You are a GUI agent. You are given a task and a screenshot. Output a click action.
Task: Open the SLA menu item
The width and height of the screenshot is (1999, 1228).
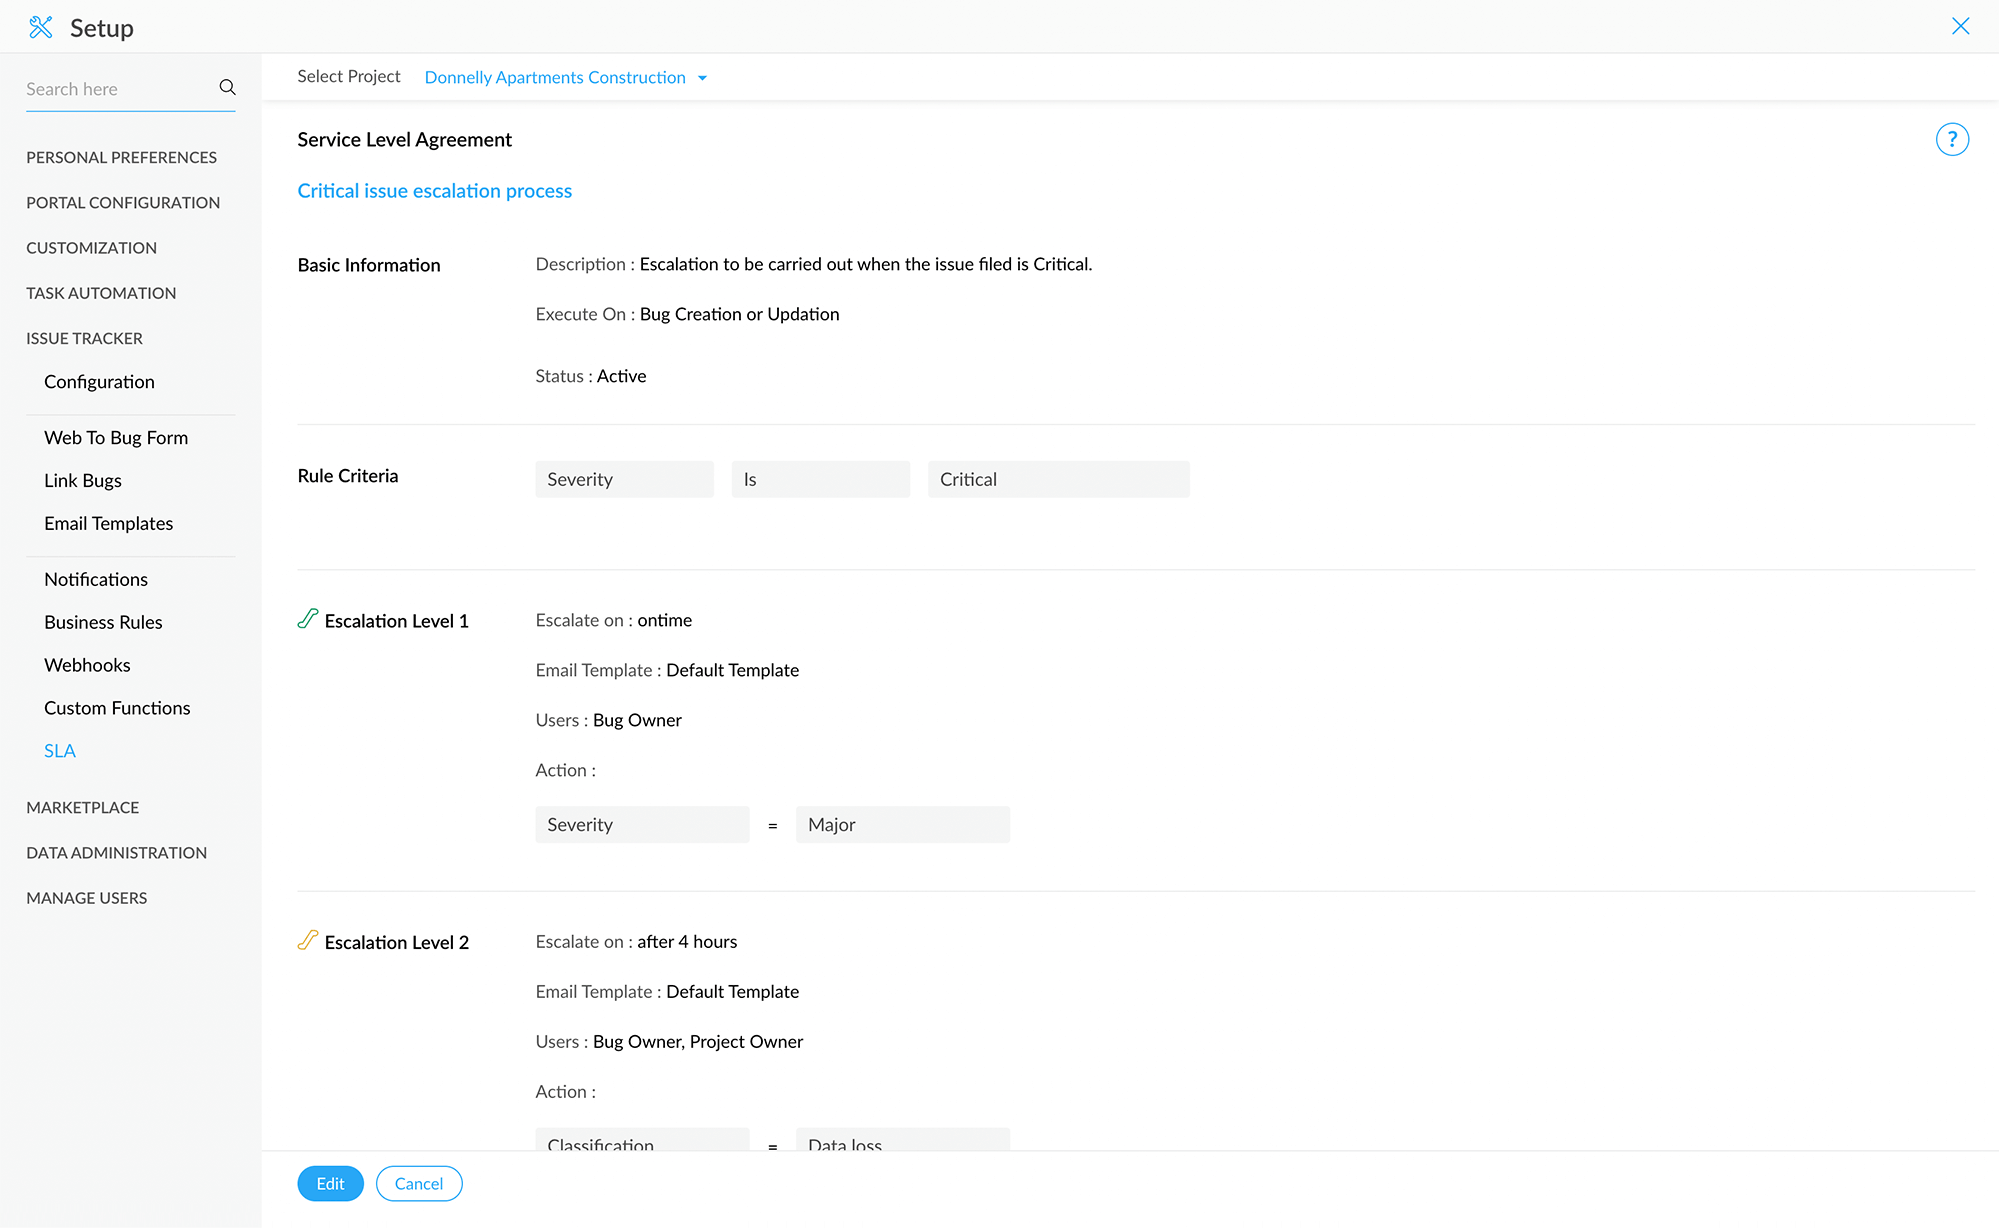(60, 751)
